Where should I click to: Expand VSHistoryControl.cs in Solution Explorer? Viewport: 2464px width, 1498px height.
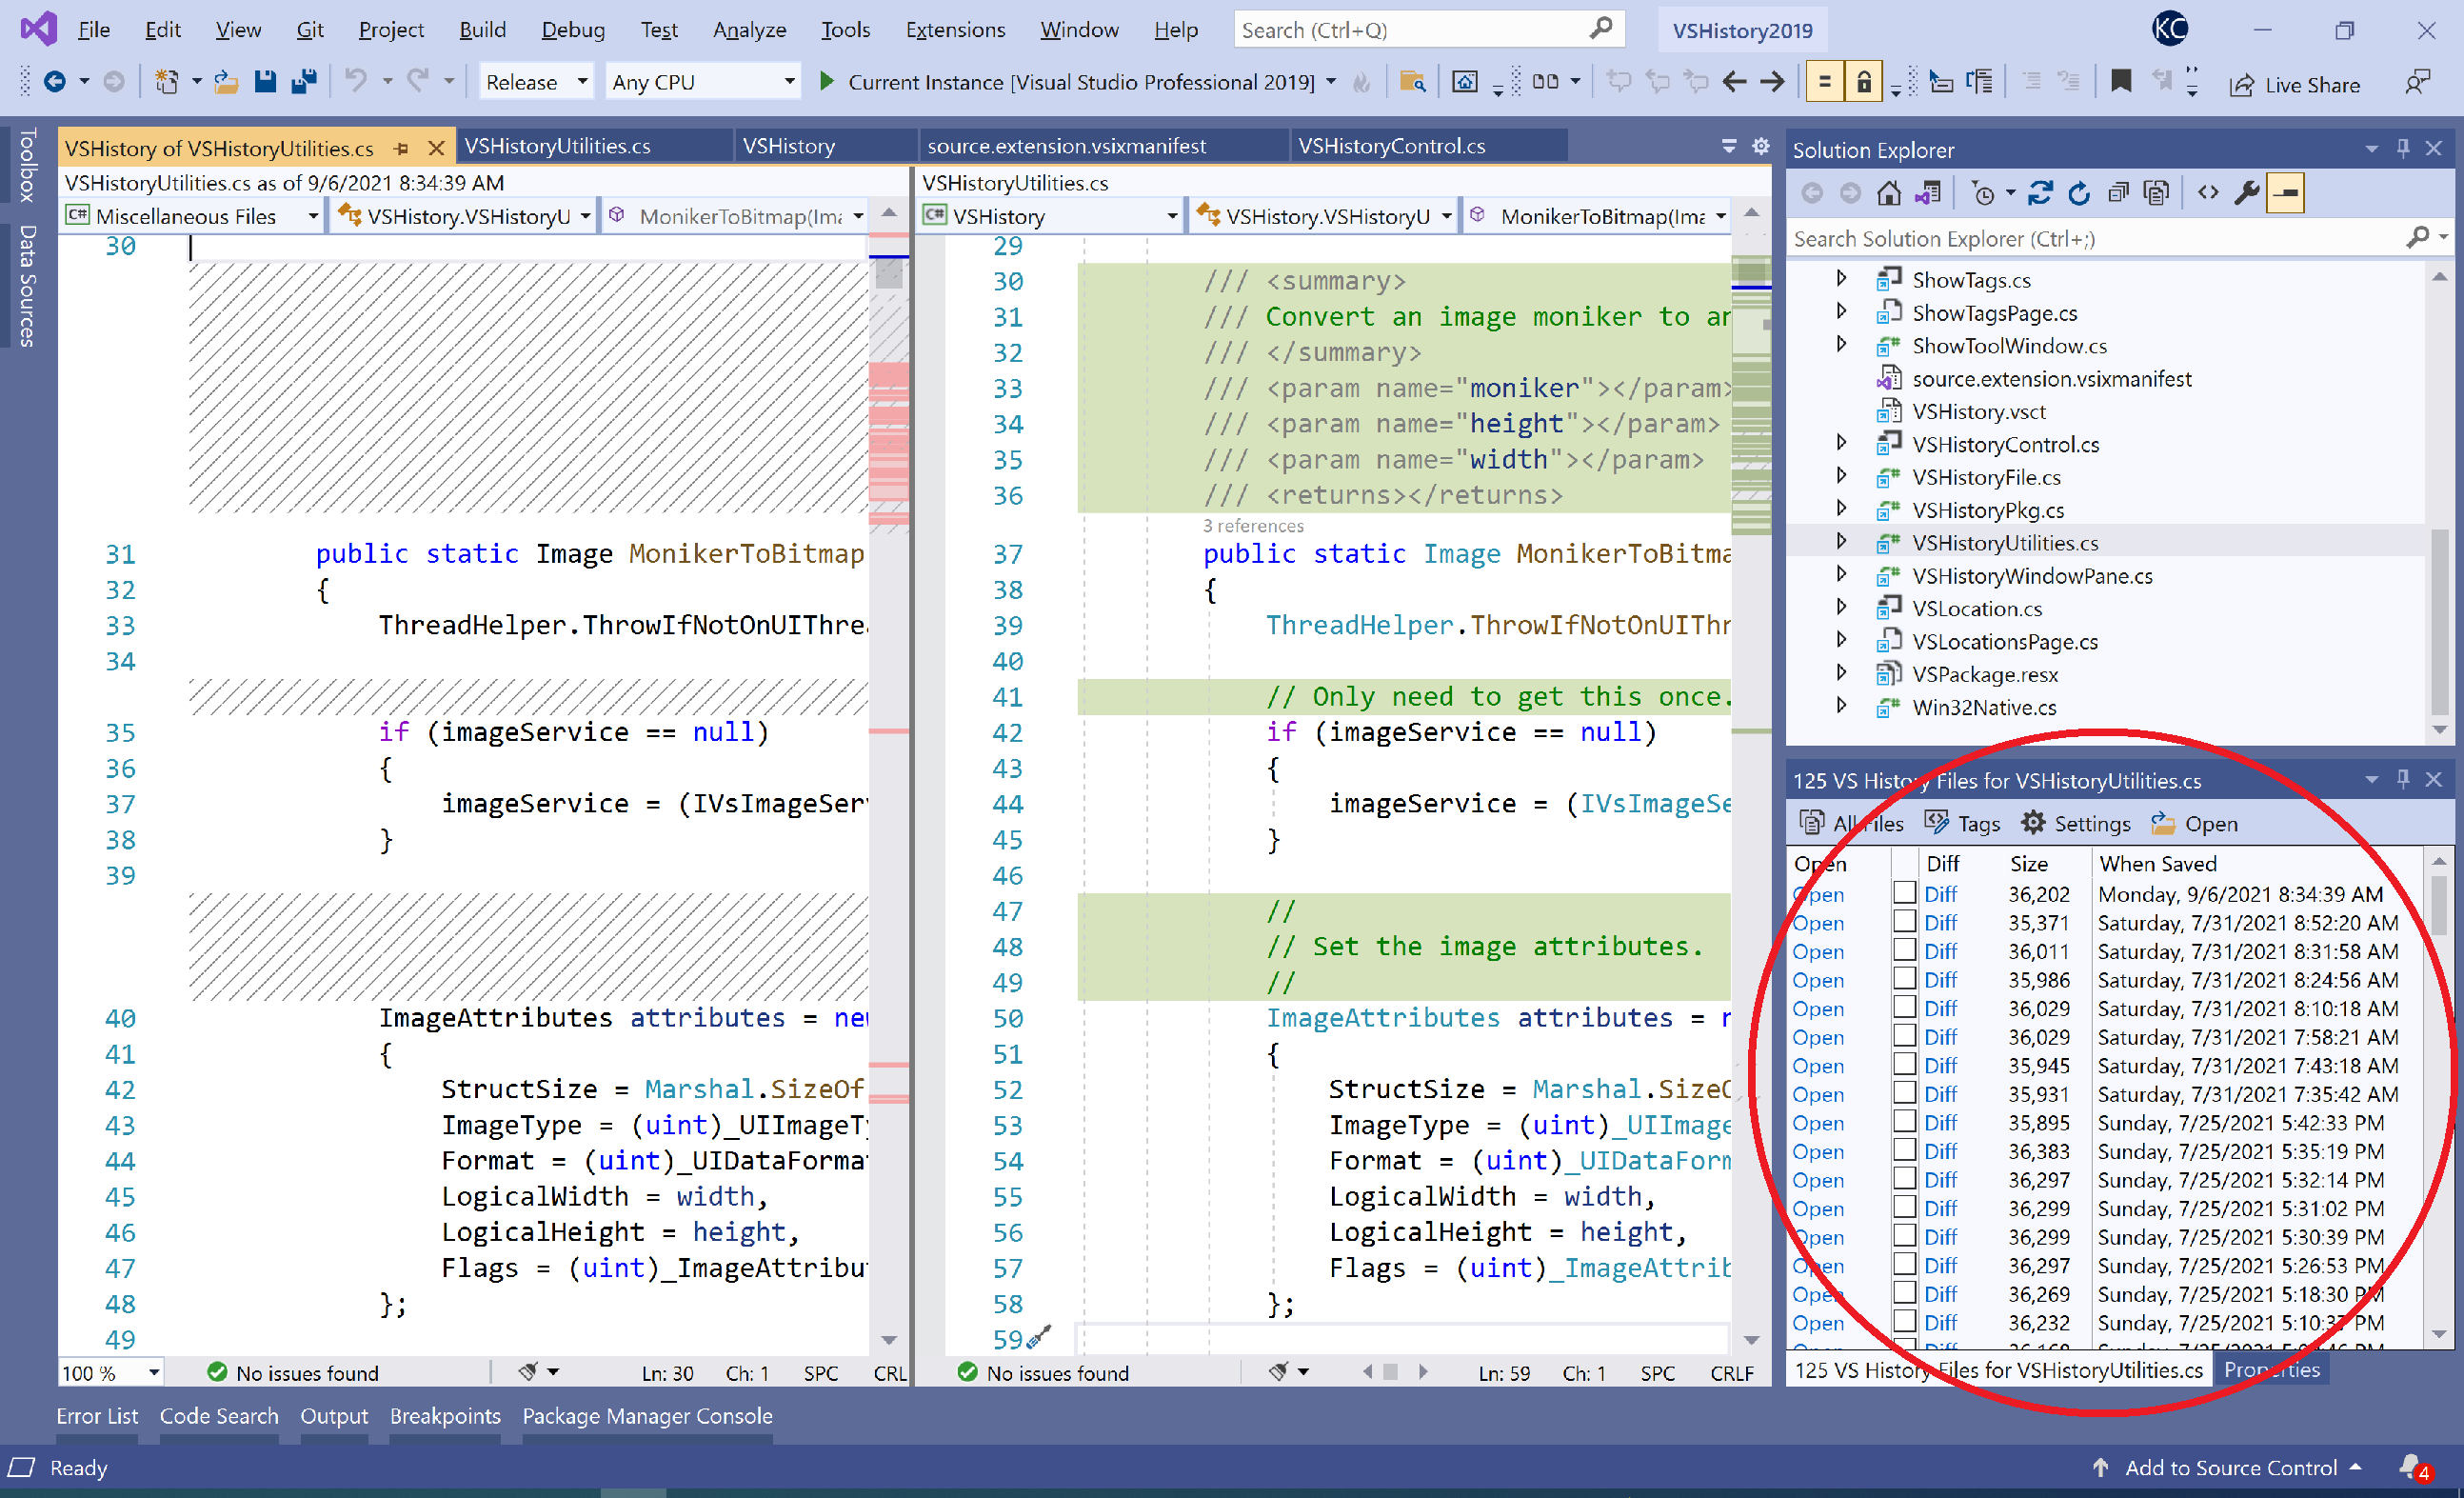click(1843, 444)
